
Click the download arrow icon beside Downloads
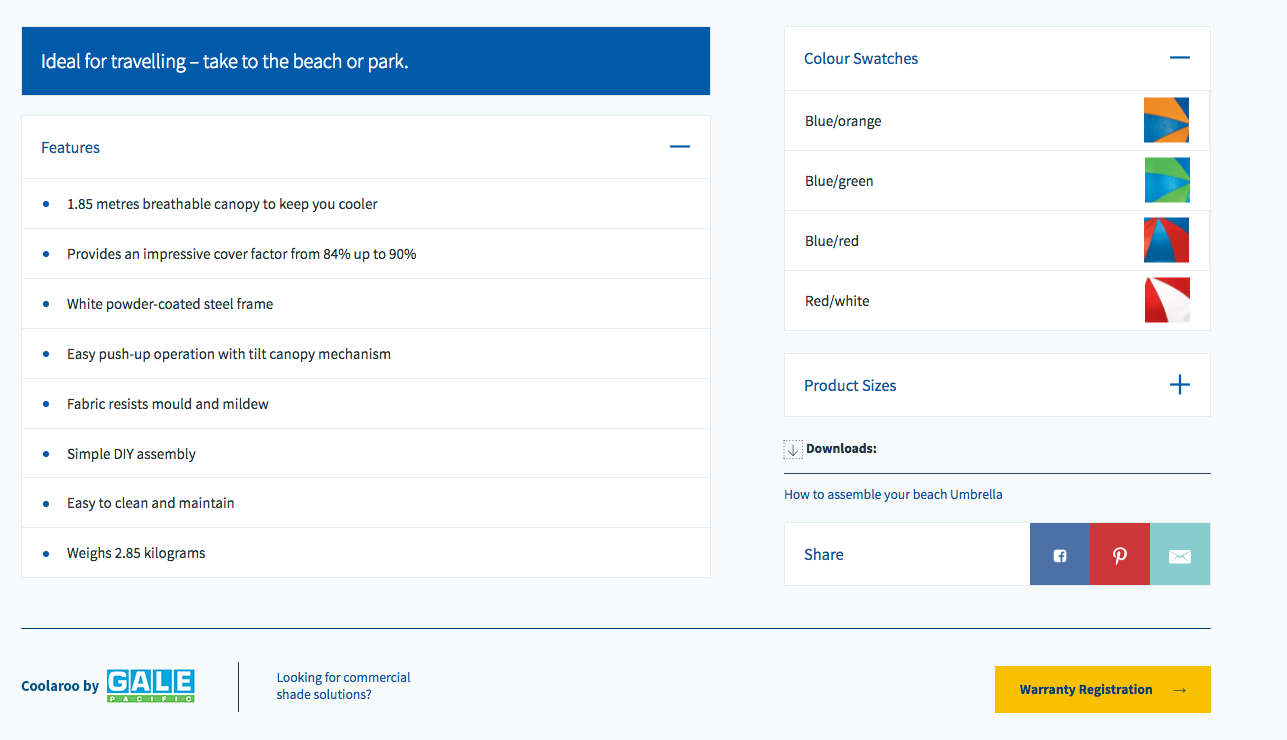793,449
